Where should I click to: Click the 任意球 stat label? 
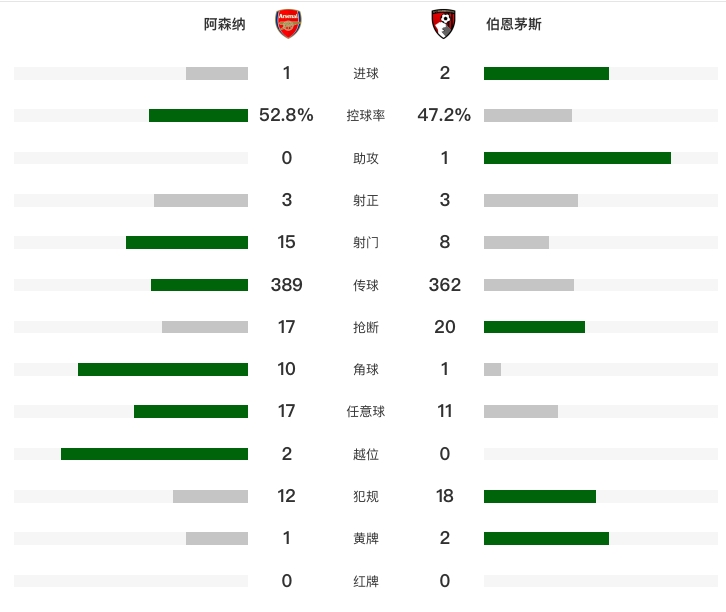click(366, 411)
